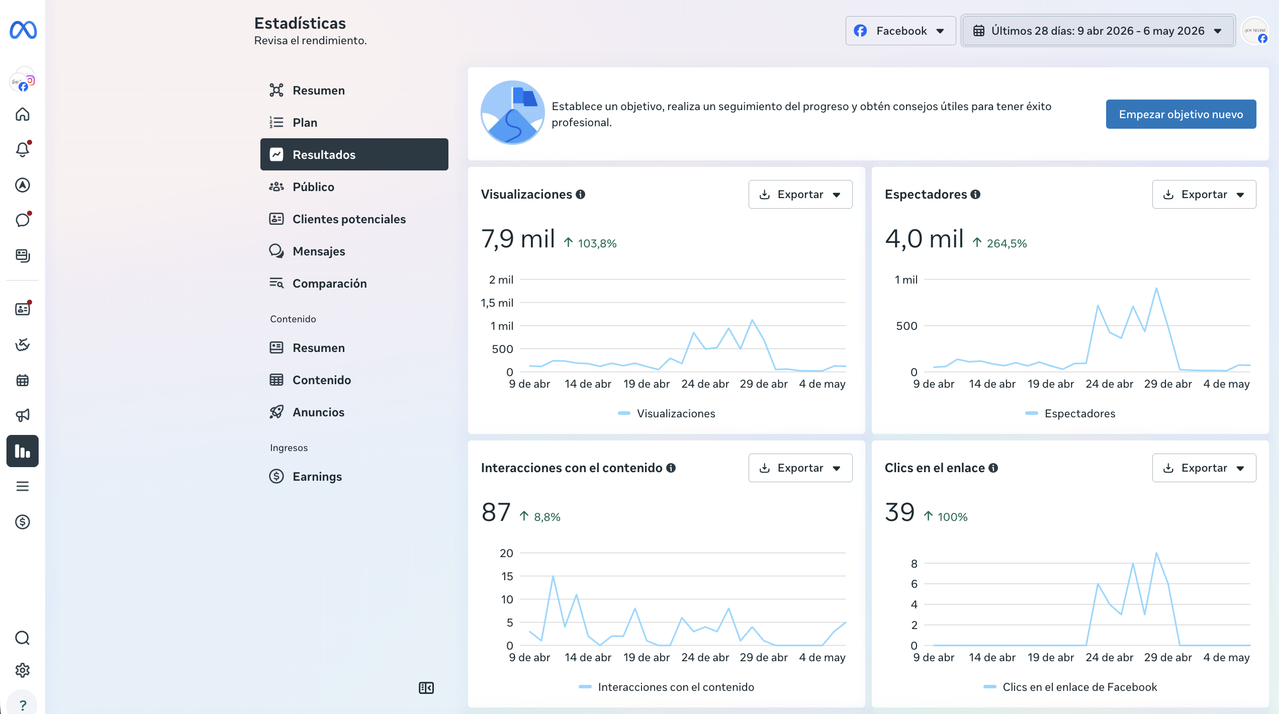Open Earnings under Ingresos
The width and height of the screenshot is (1279, 714).
click(354, 477)
